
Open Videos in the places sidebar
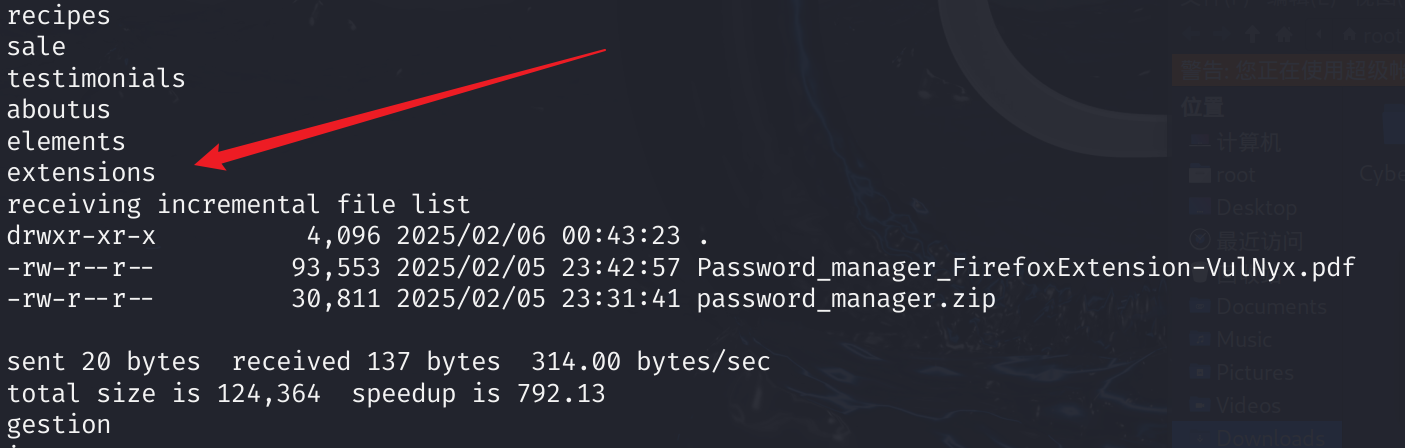pyautogui.click(x=1248, y=406)
